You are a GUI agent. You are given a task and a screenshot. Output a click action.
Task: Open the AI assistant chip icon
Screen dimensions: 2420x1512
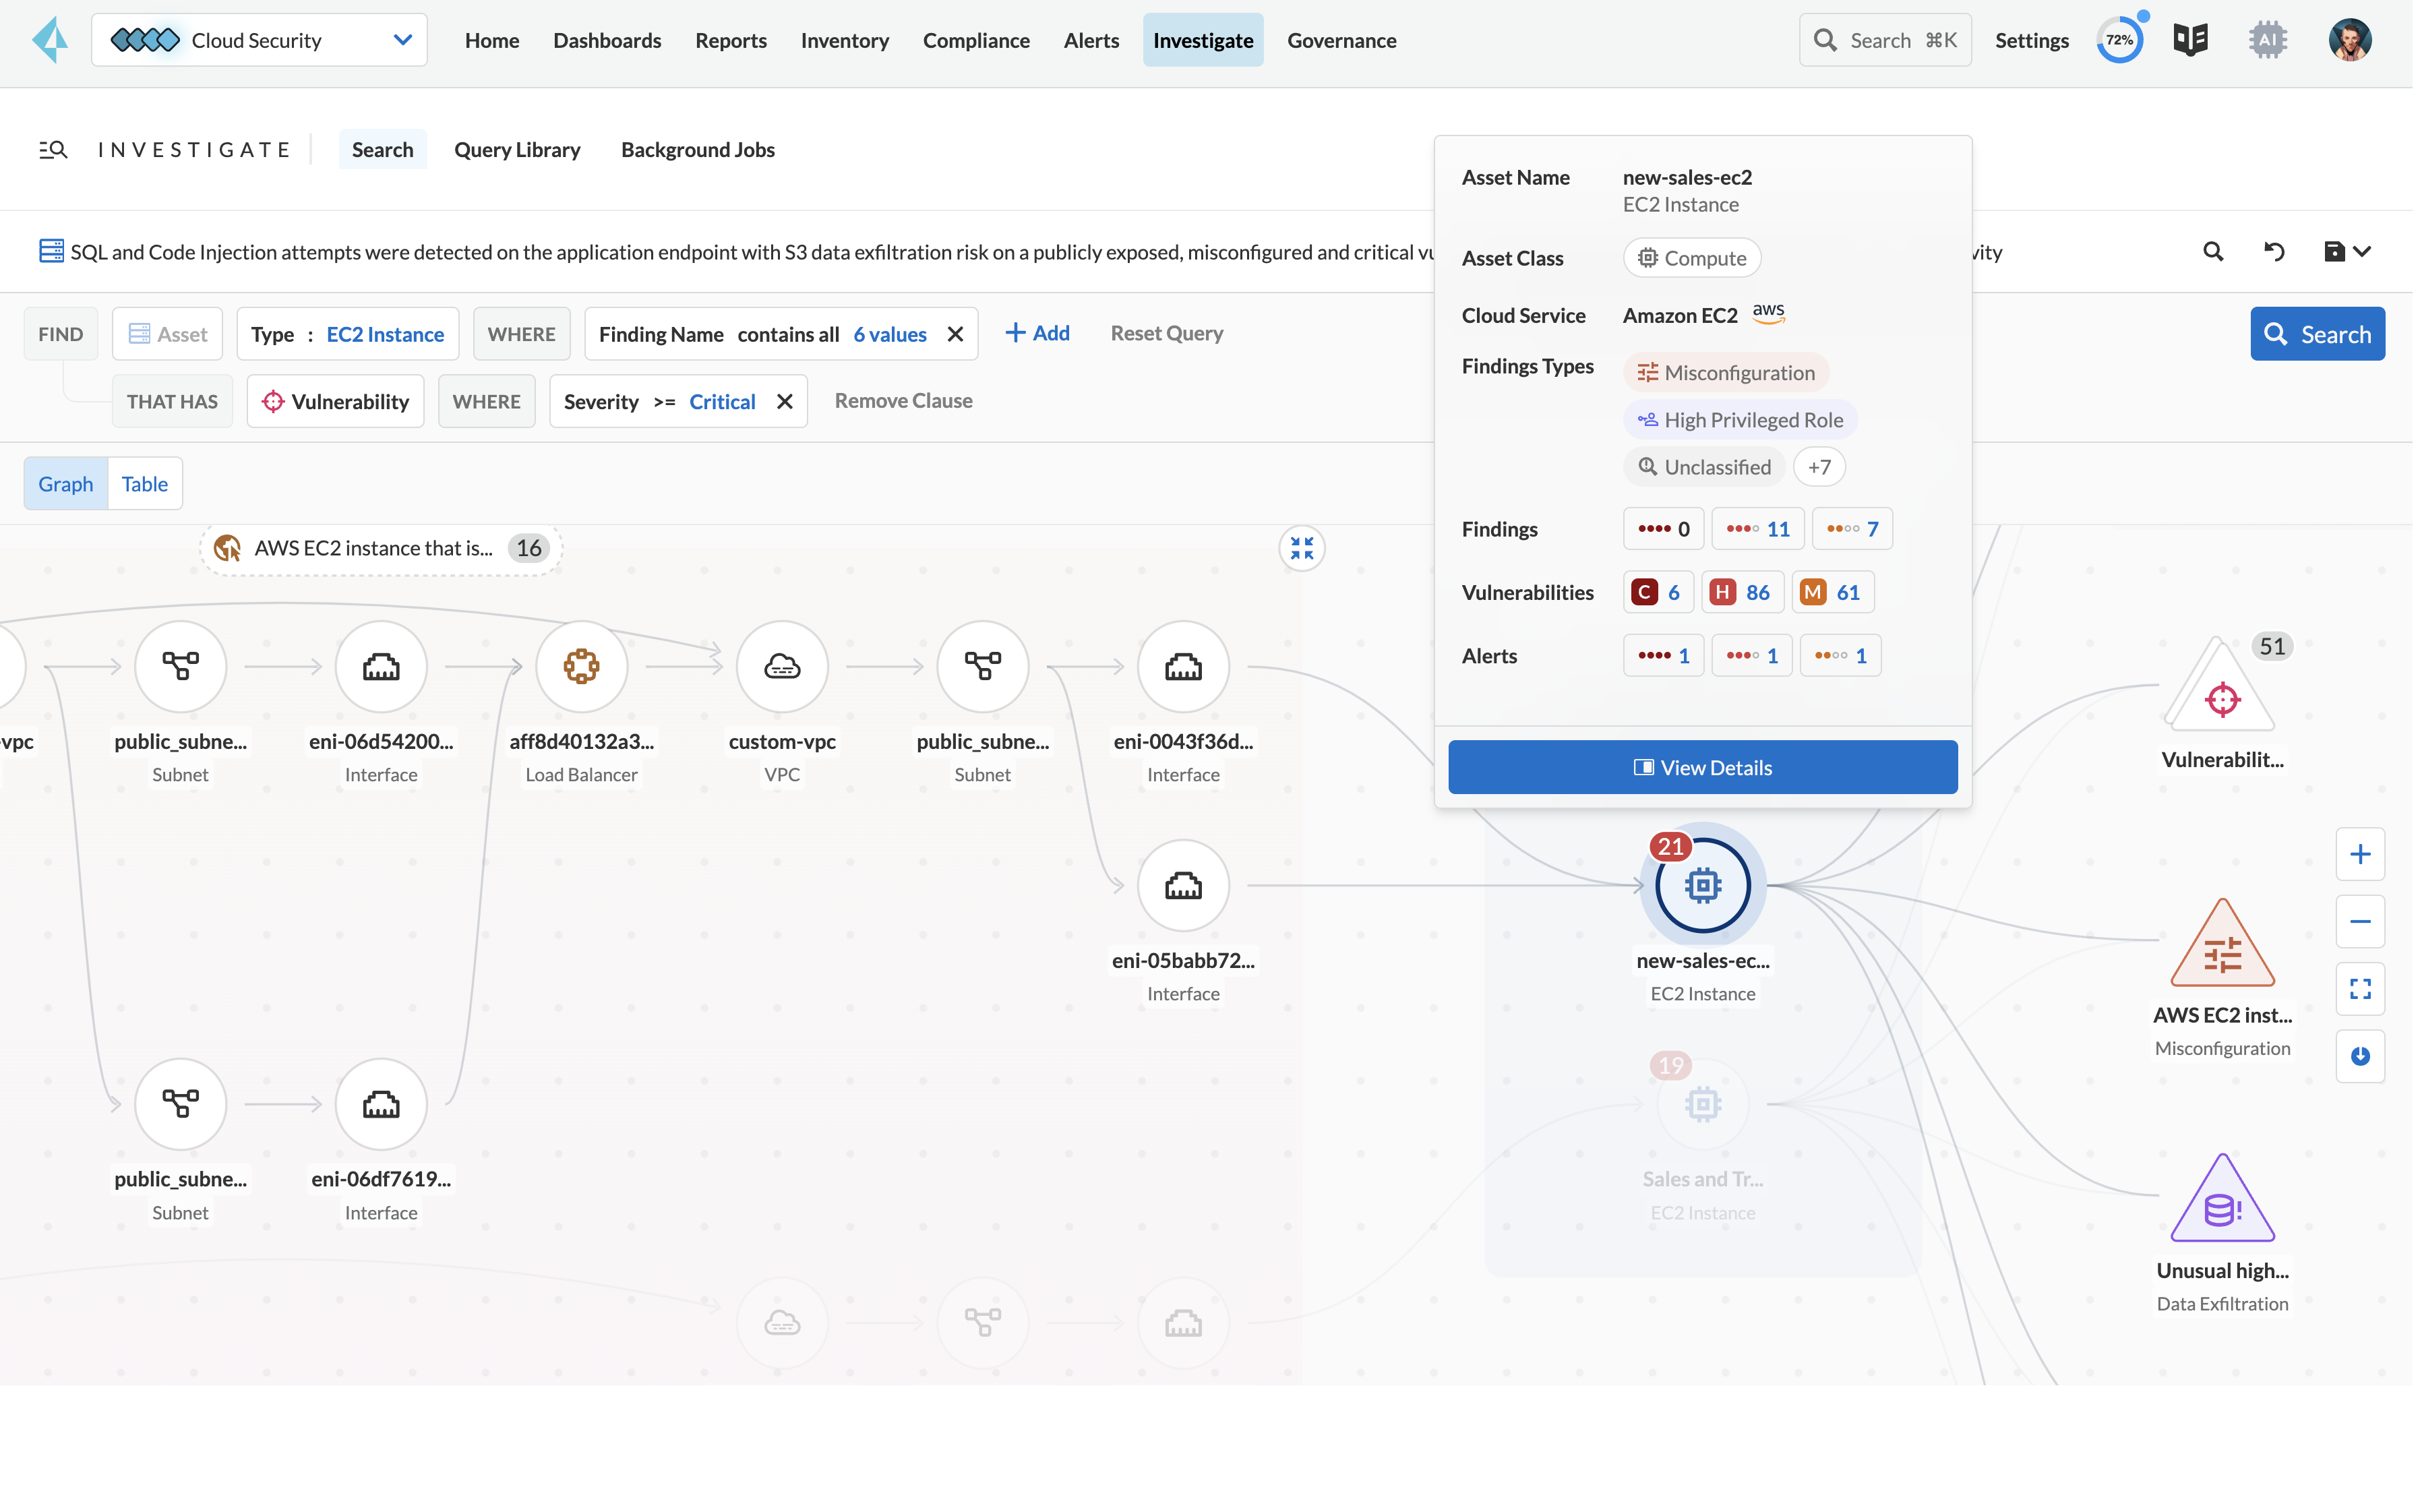2267,41
